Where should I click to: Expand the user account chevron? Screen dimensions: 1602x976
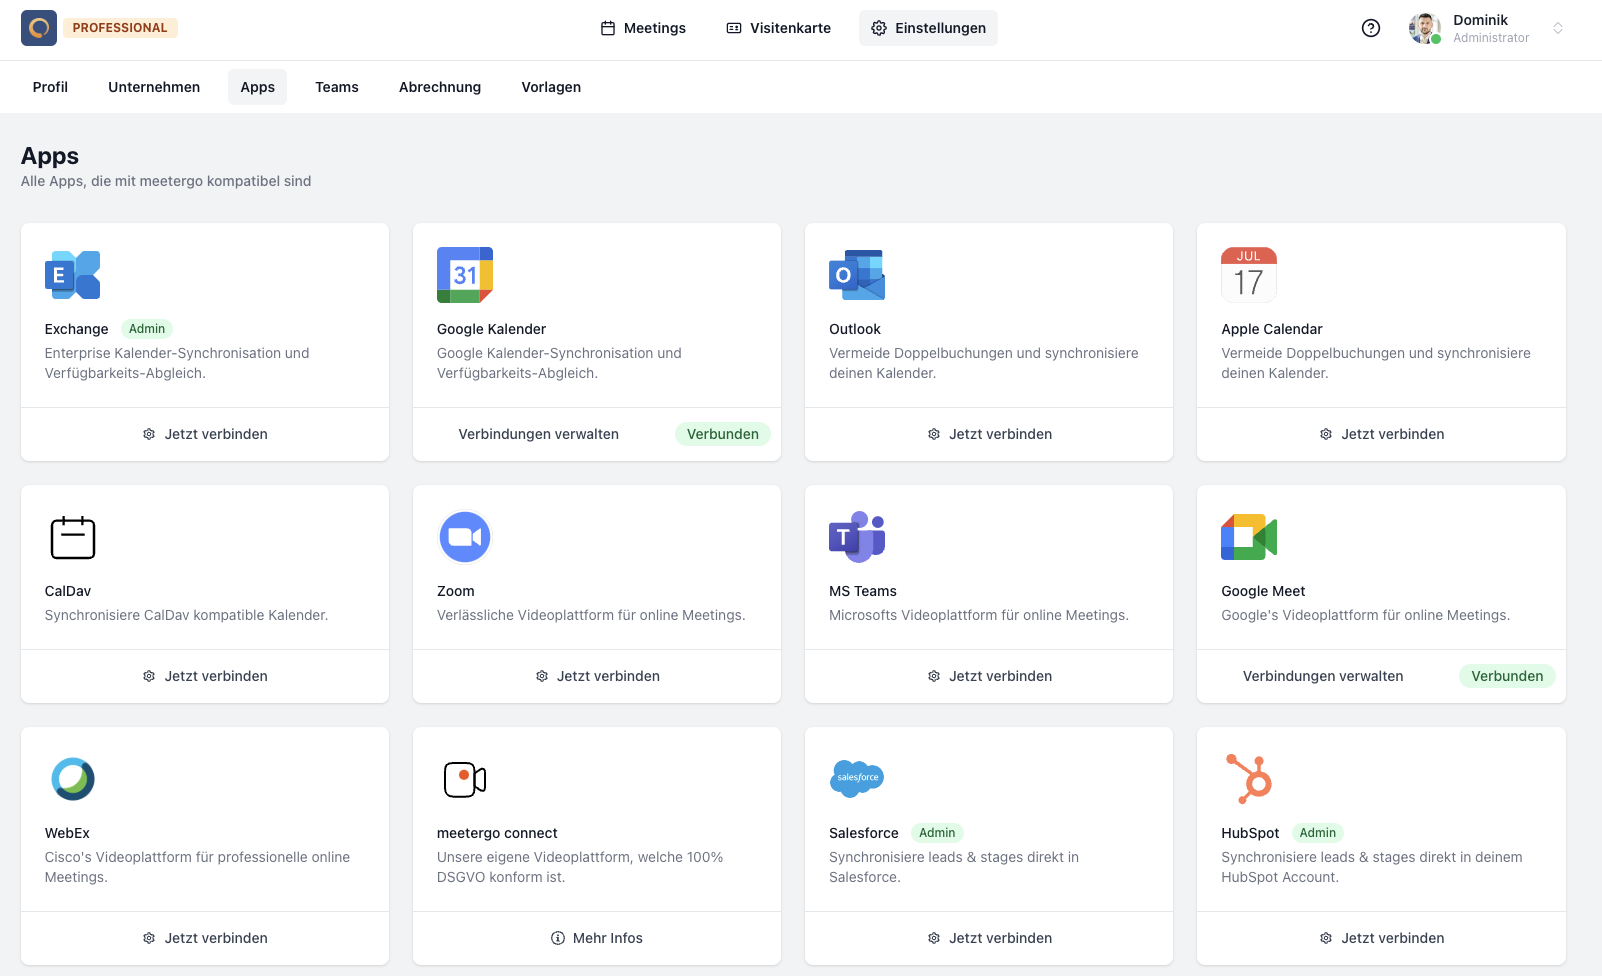coord(1557,28)
